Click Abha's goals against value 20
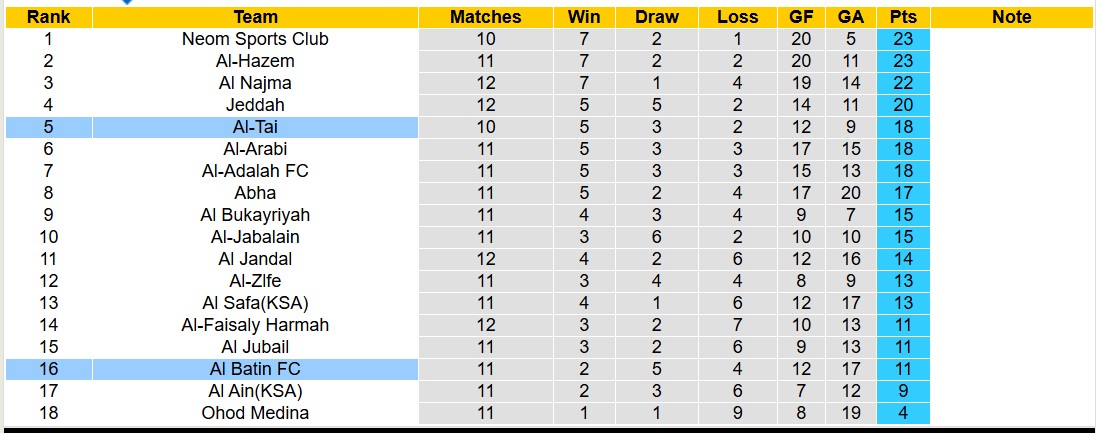Viewport: 1096px width, 433px height. click(x=851, y=193)
